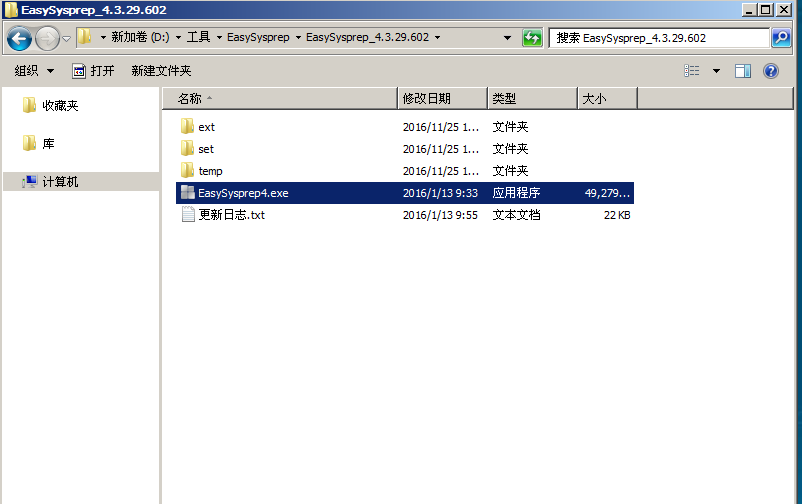Select file name 'ext'

tap(206, 127)
